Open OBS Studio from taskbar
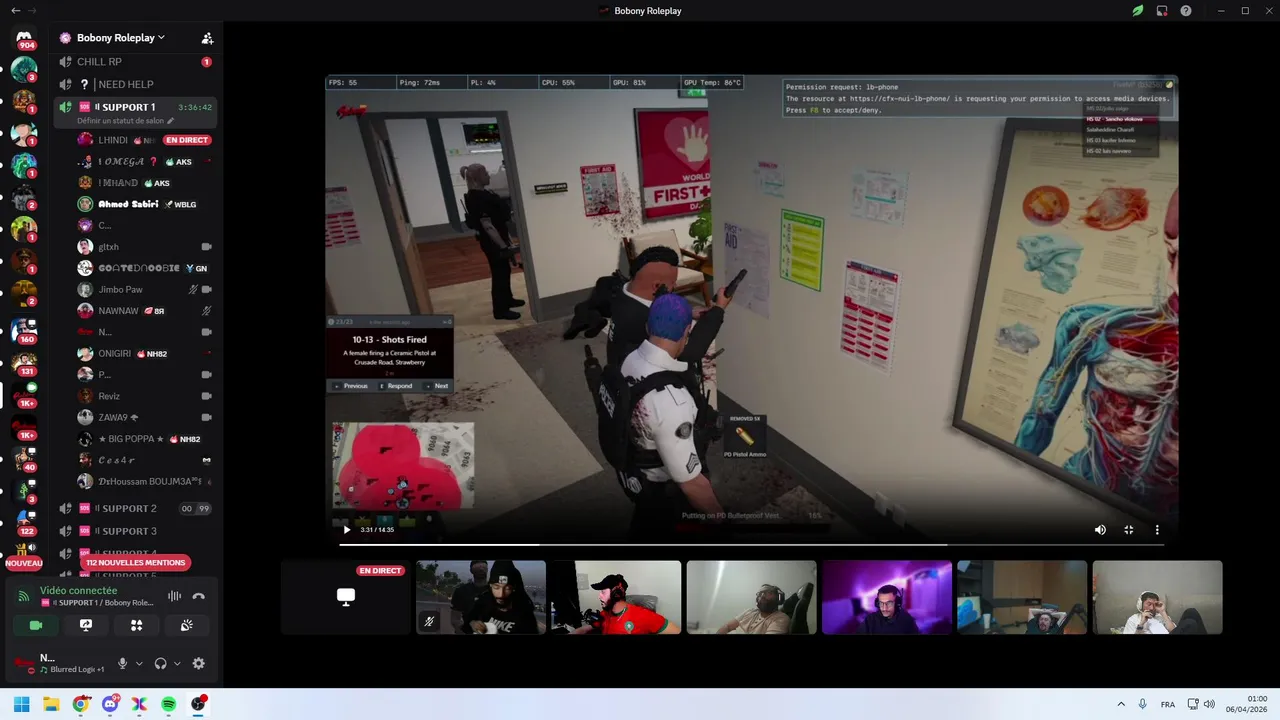 point(198,704)
